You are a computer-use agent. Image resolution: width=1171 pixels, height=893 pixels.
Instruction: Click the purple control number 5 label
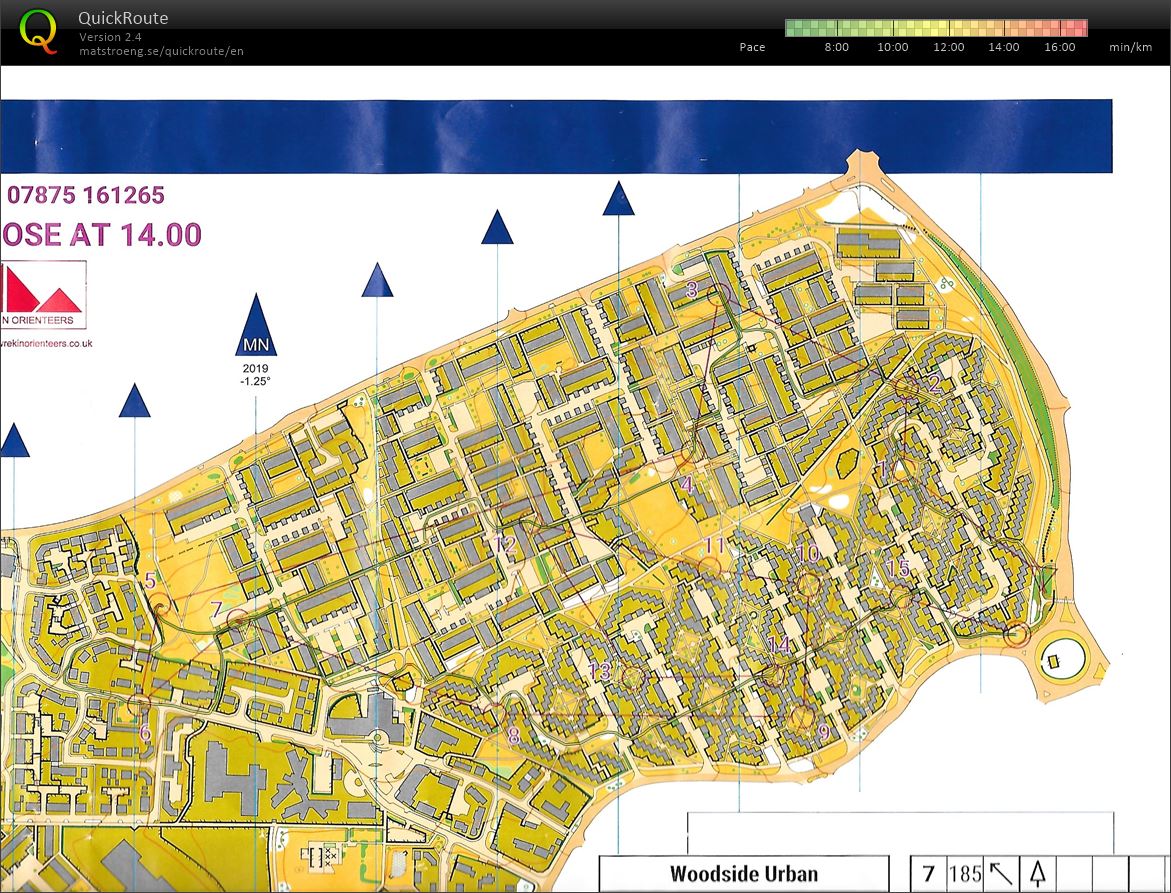click(x=150, y=580)
